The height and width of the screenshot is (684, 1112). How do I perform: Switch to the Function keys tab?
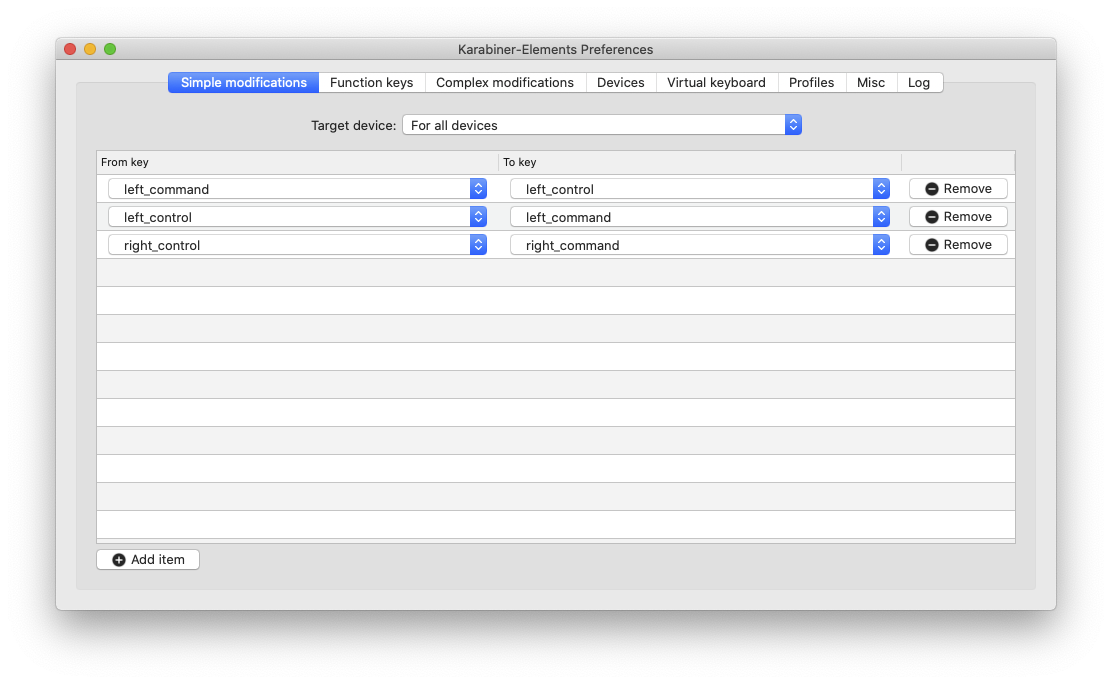coord(371,83)
